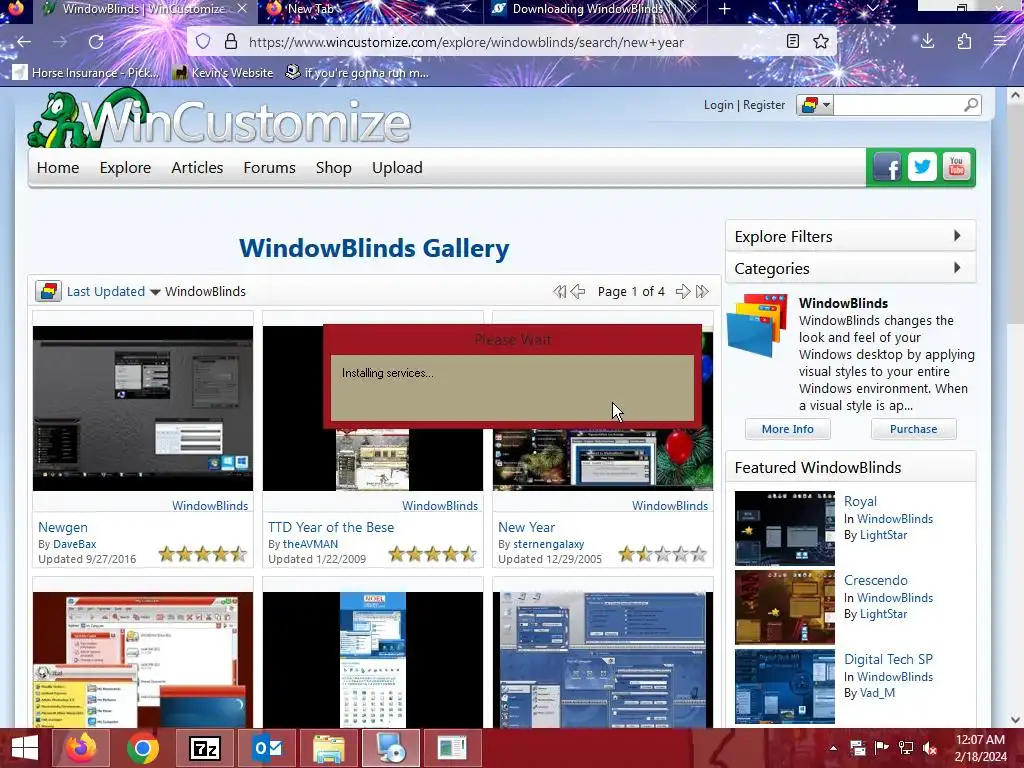Screen dimensions: 1024x768
Task: Open File Explorer from the taskbar
Action: (328, 748)
